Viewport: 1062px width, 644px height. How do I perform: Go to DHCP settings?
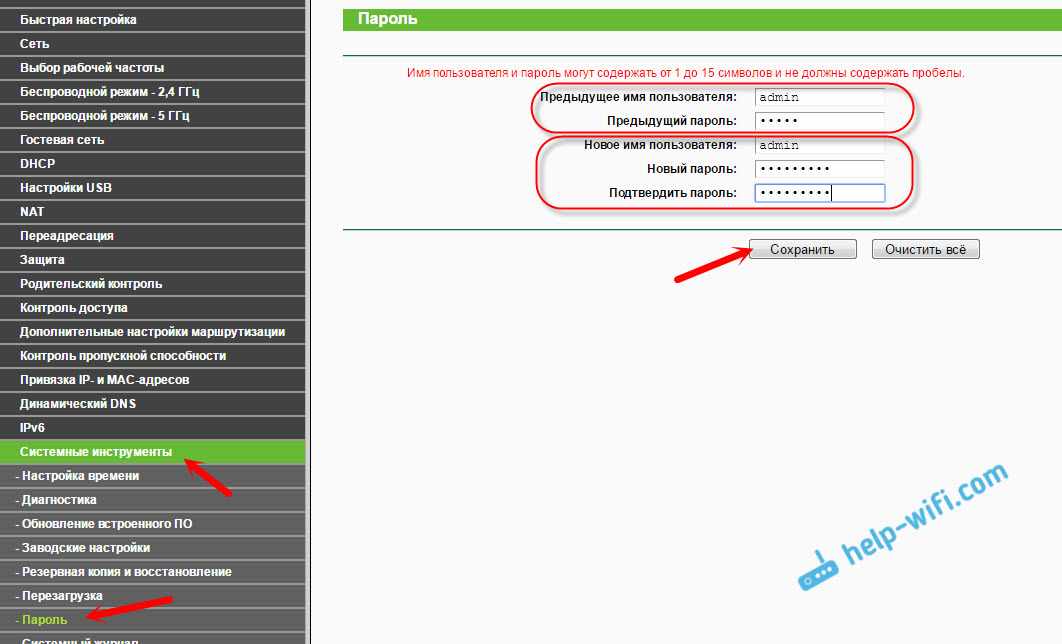coord(38,164)
